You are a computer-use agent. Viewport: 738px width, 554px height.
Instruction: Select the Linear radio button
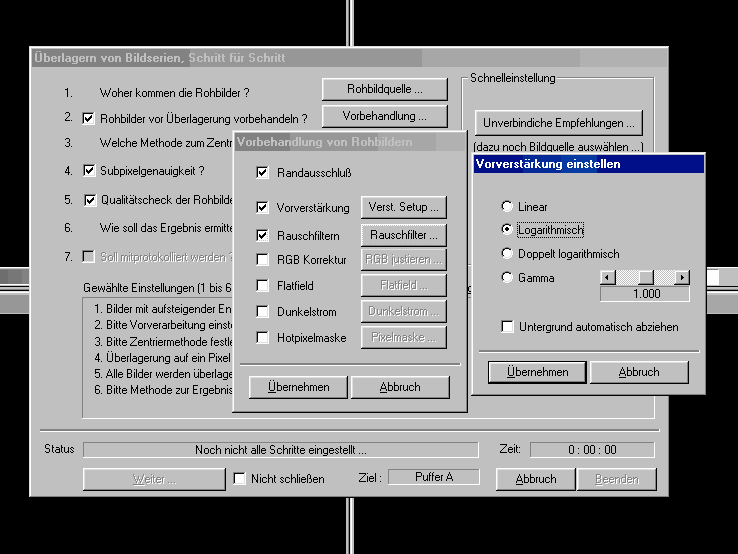tap(508, 207)
